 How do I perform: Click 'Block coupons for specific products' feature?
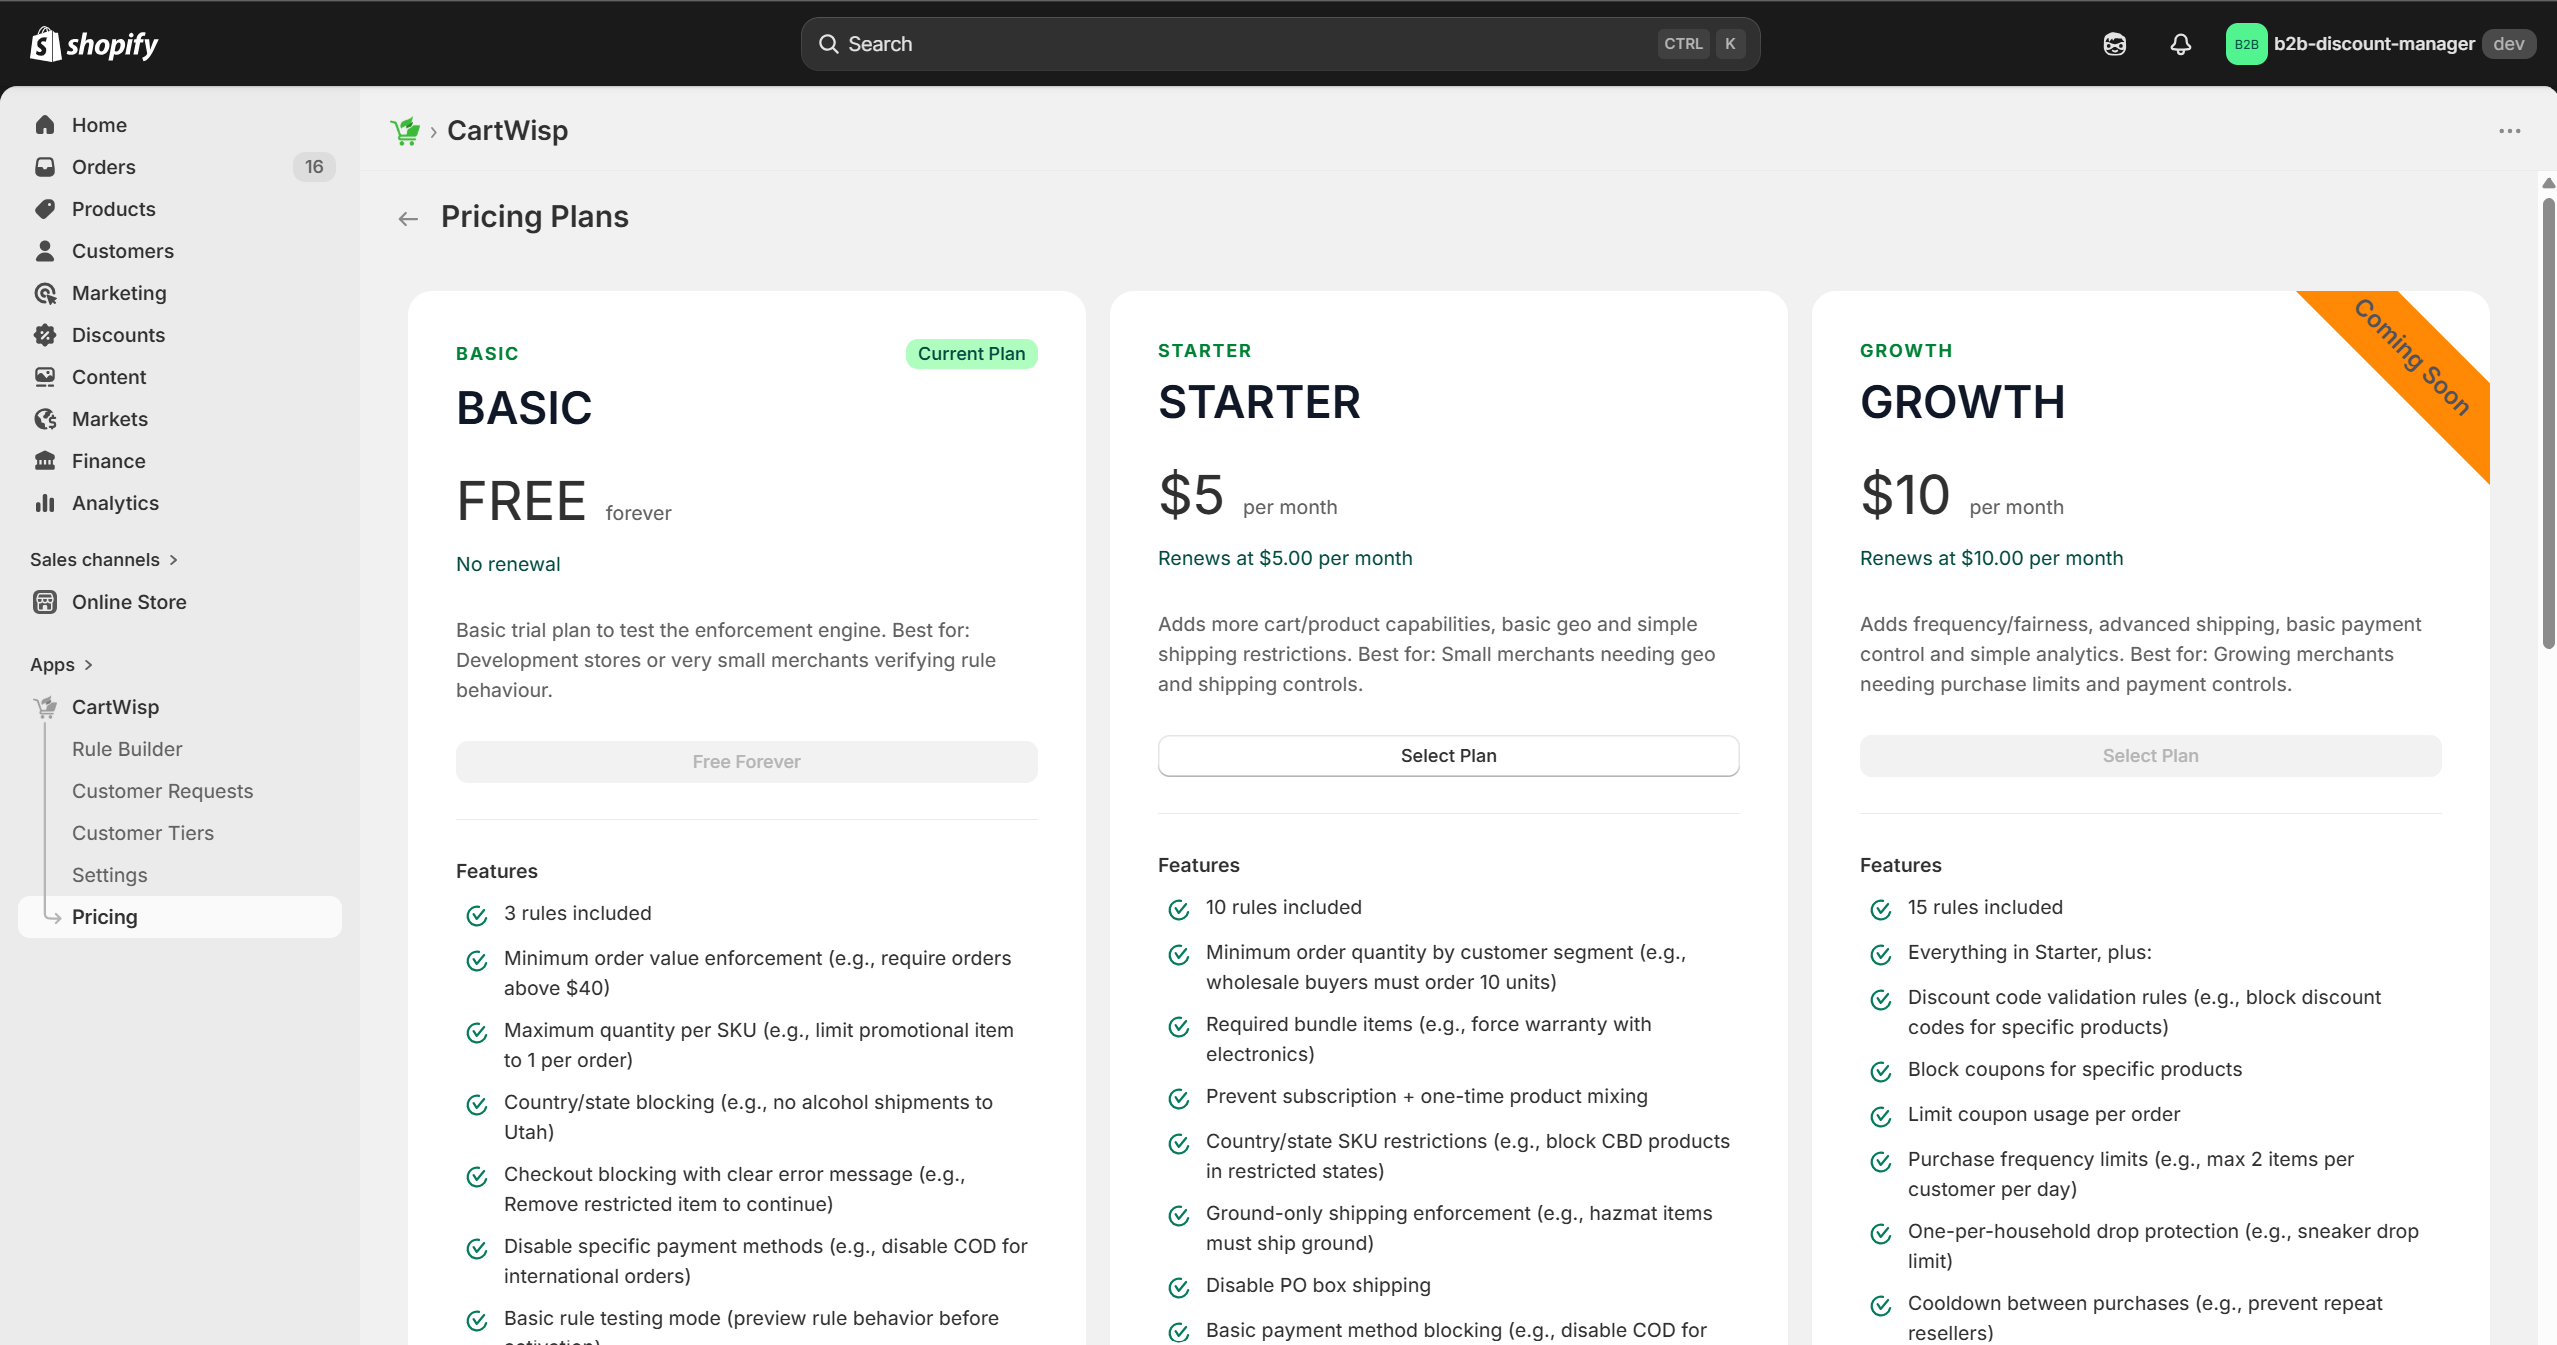point(2075,1069)
